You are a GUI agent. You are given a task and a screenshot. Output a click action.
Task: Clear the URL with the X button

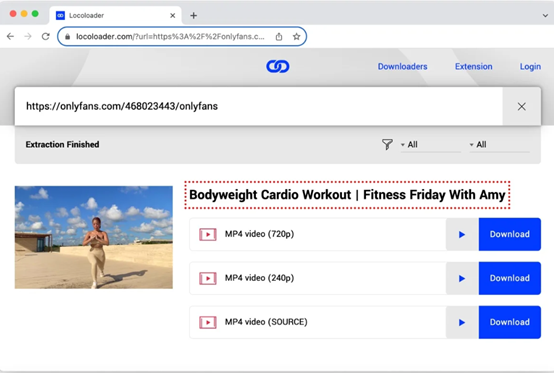point(521,106)
